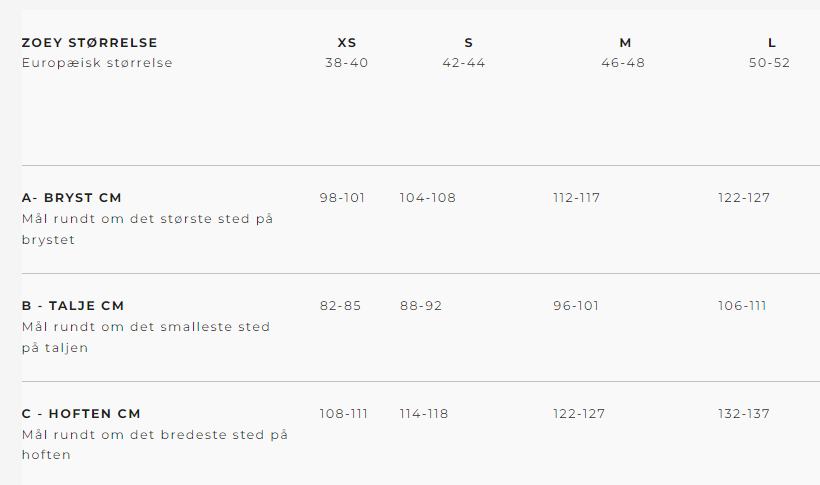Select the XS size column header
The width and height of the screenshot is (820, 485).
[x=347, y=43]
